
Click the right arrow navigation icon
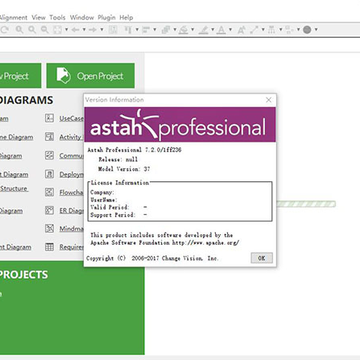pos(92,30)
